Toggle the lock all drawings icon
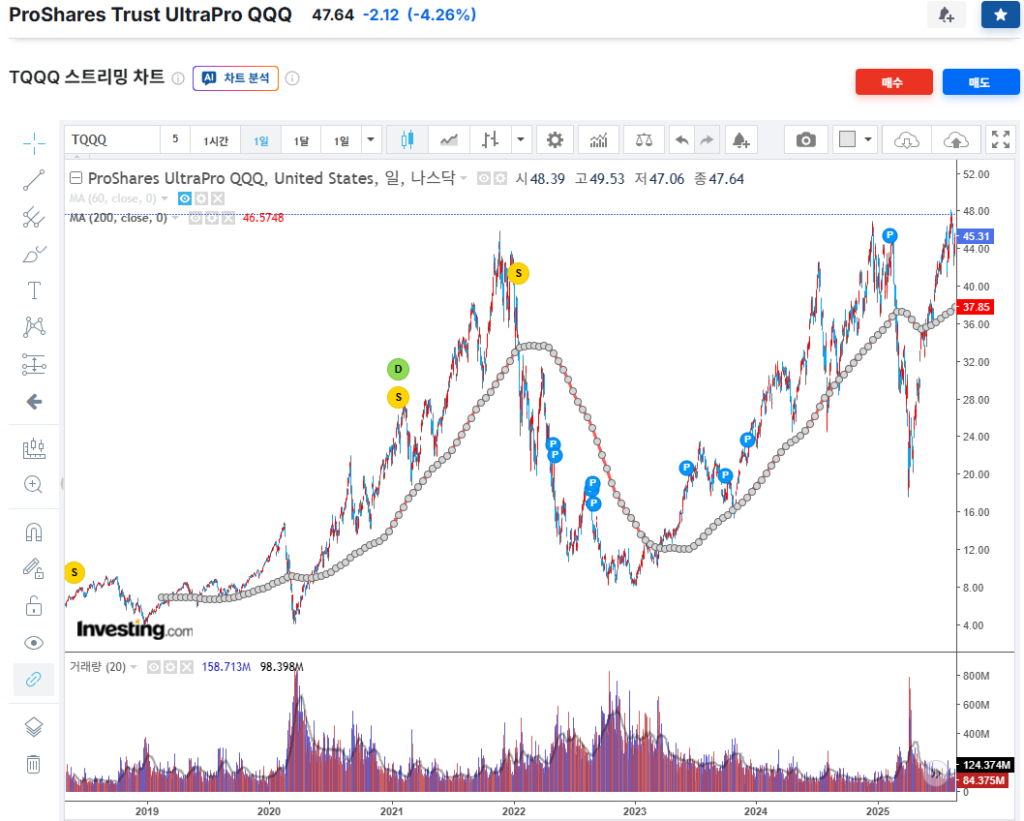 point(34,606)
